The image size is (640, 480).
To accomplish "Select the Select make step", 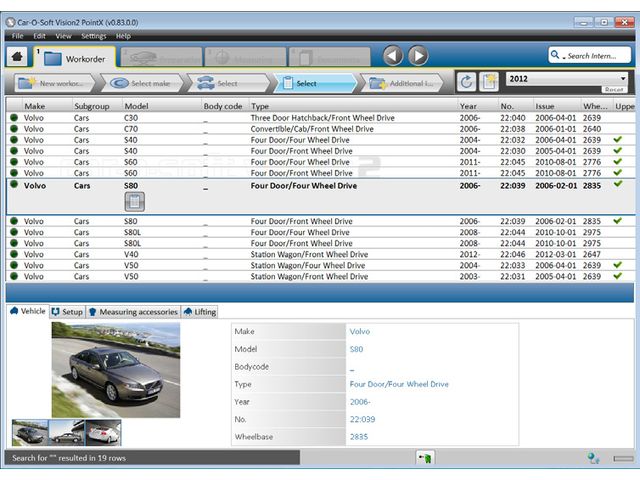I will tap(141, 83).
